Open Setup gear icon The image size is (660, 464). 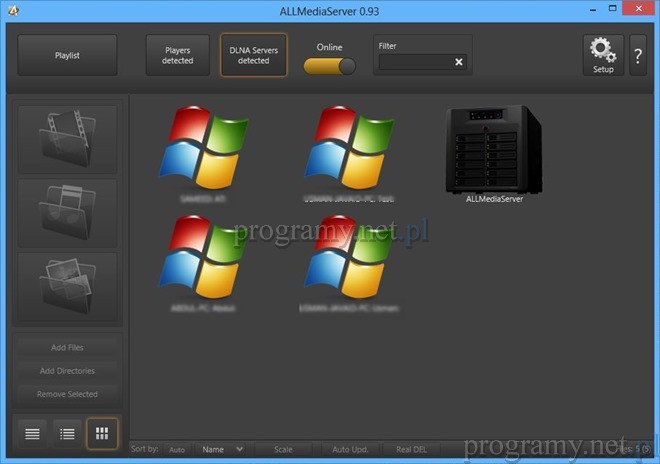(603, 55)
